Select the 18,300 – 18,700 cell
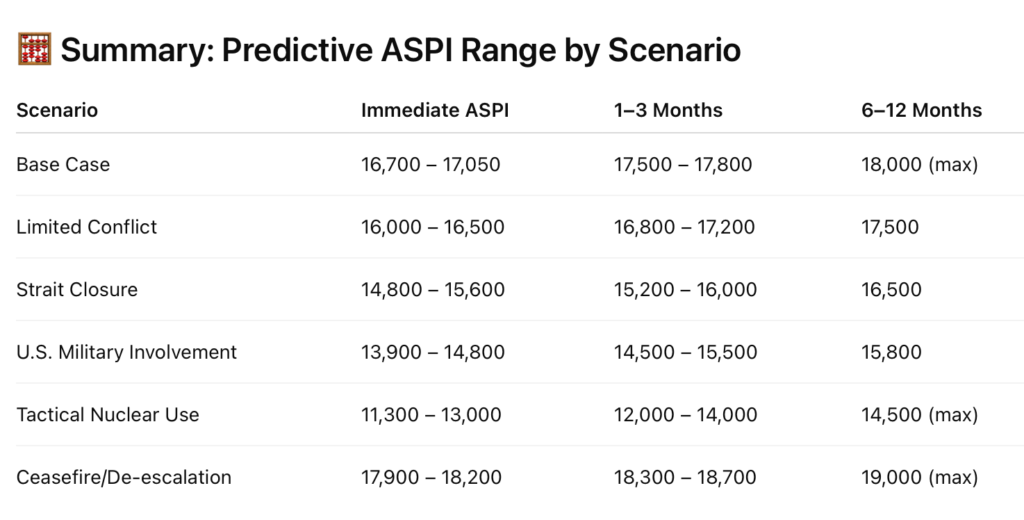The height and width of the screenshot is (520, 1024). click(x=685, y=478)
